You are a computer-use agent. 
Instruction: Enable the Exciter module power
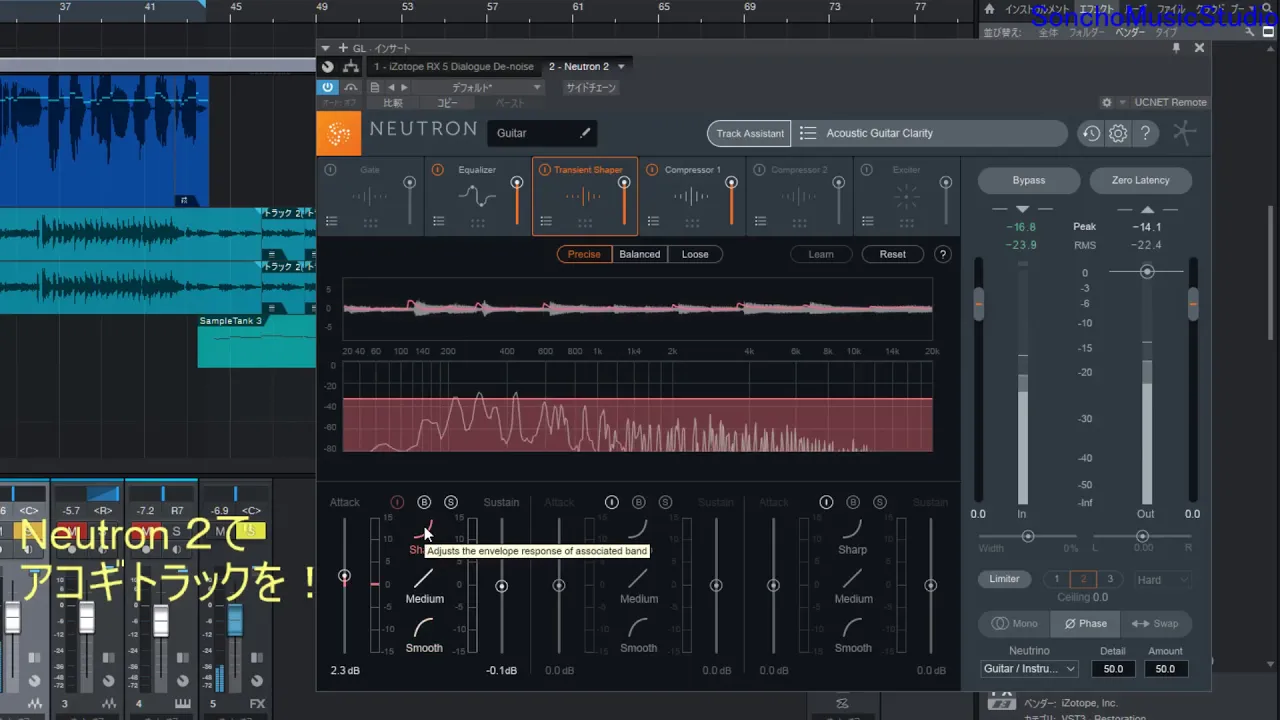tap(866, 170)
